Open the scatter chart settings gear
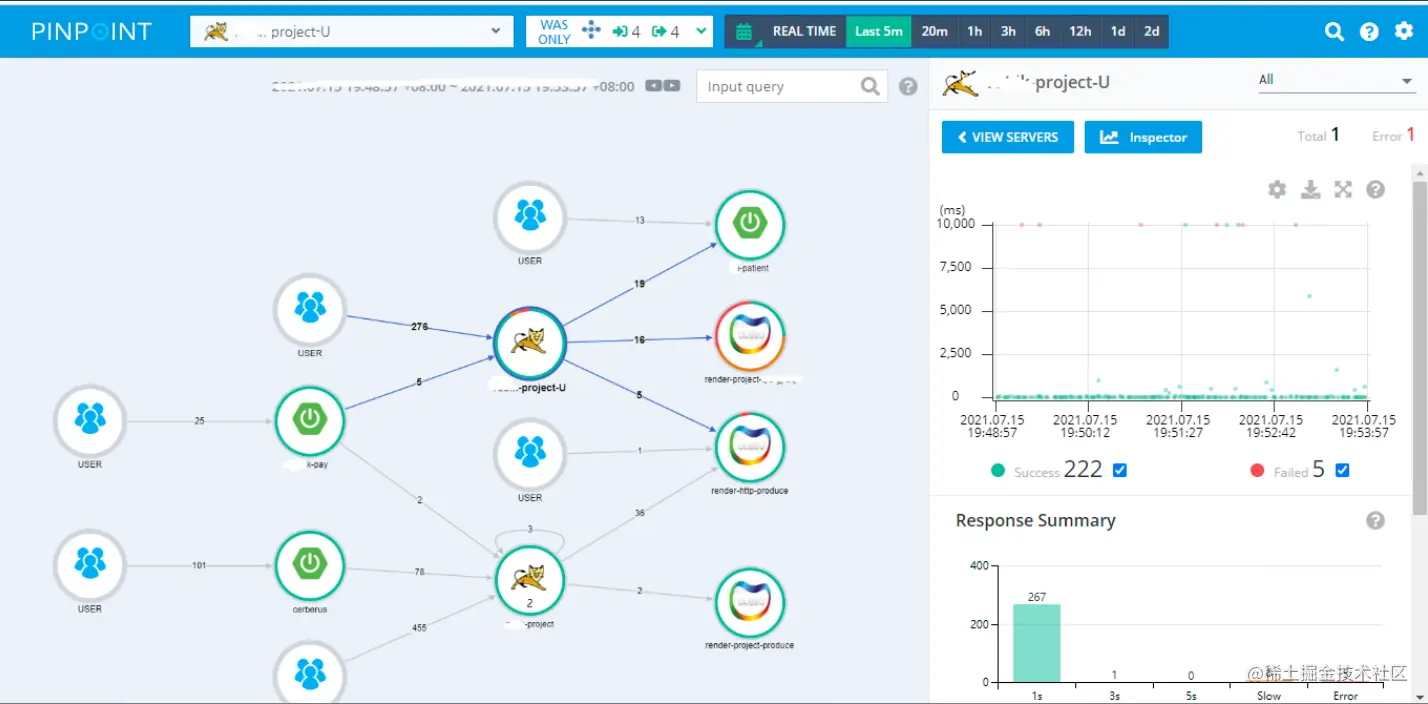This screenshot has height=704, width=1428. [x=1277, y=189]
